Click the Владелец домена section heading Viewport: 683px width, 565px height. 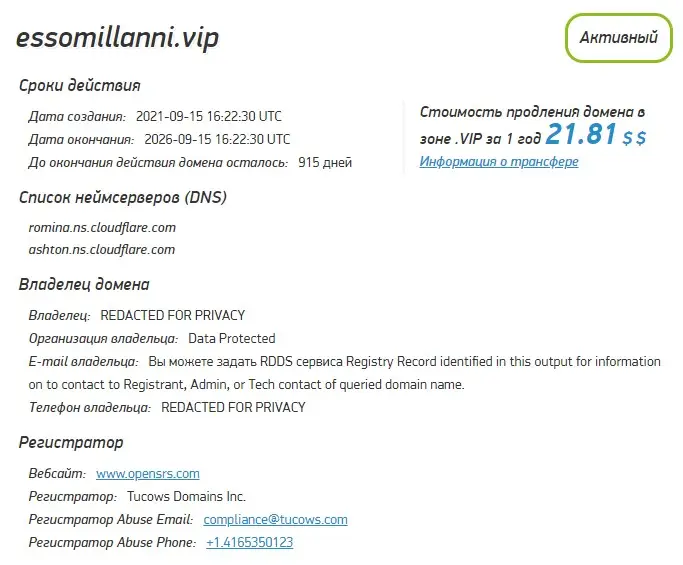coord(84,284)
